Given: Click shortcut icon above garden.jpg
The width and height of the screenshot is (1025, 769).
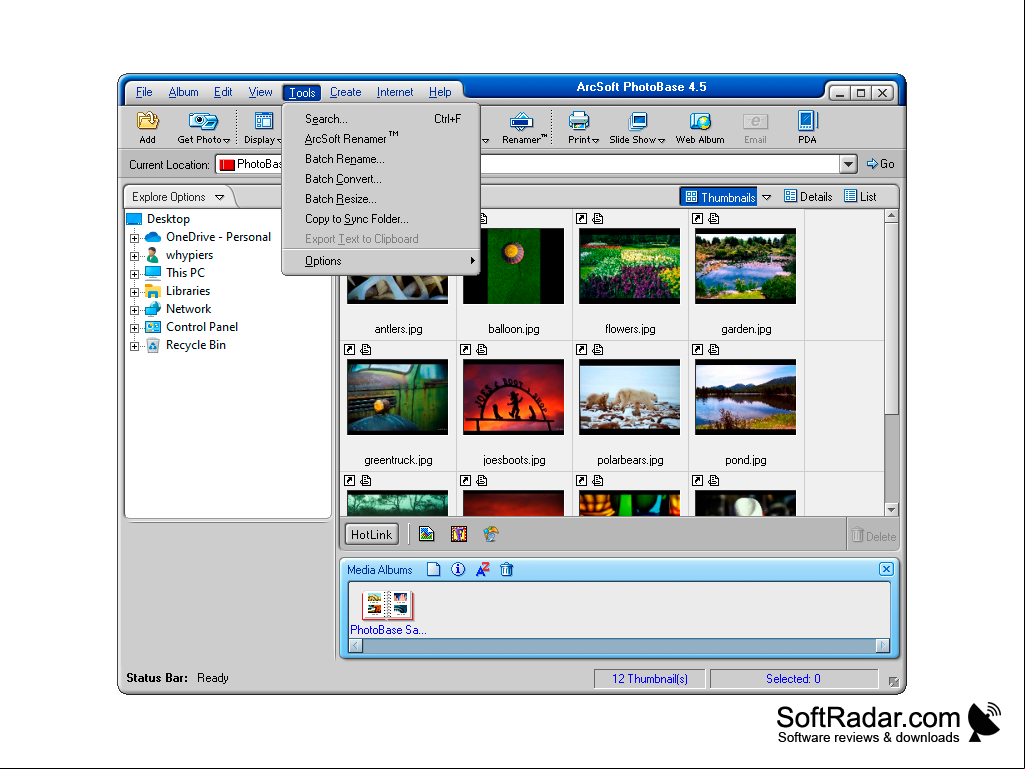Looking at the screenshot, I should [697, 218].
